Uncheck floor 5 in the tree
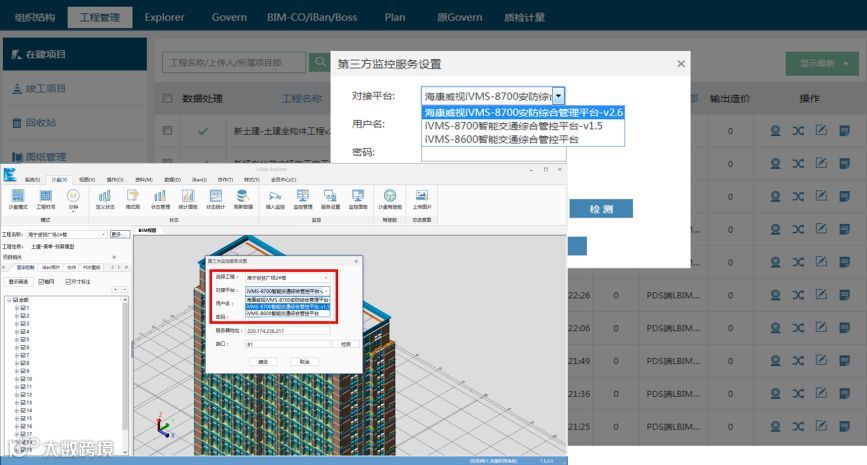The image size is (867, 465). coord(23,339)
